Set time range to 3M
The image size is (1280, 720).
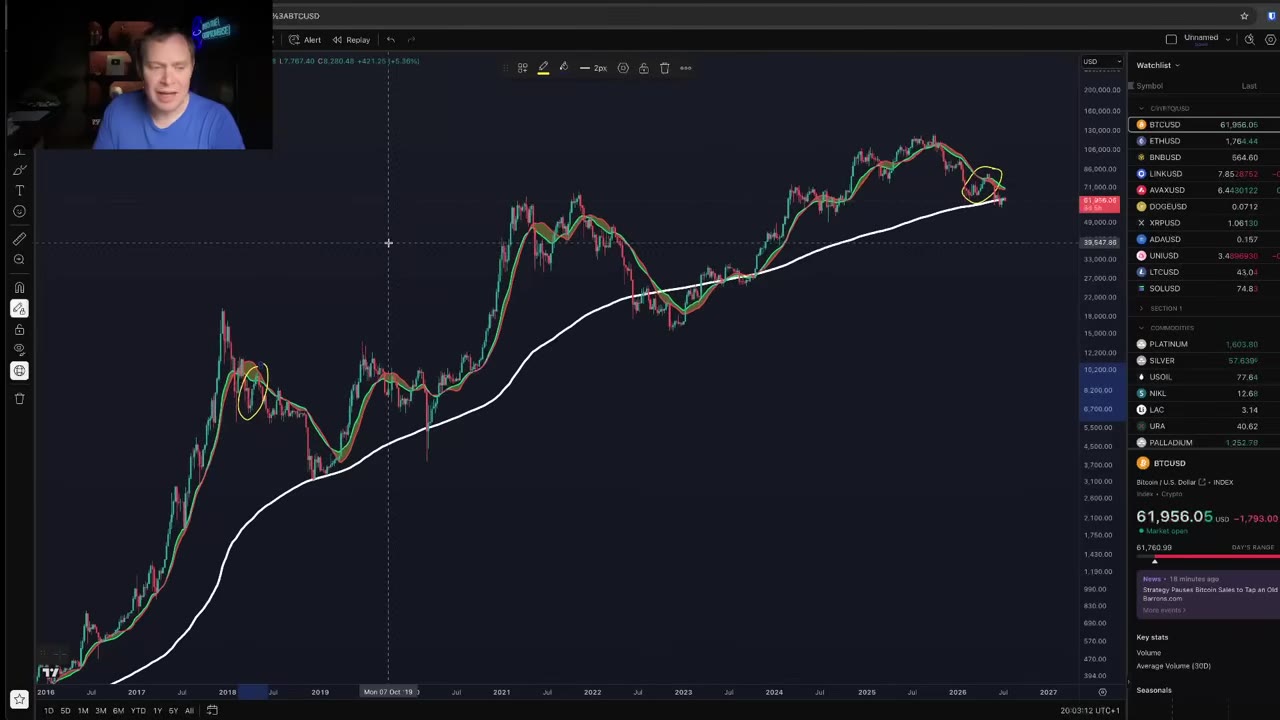[100, 710]
